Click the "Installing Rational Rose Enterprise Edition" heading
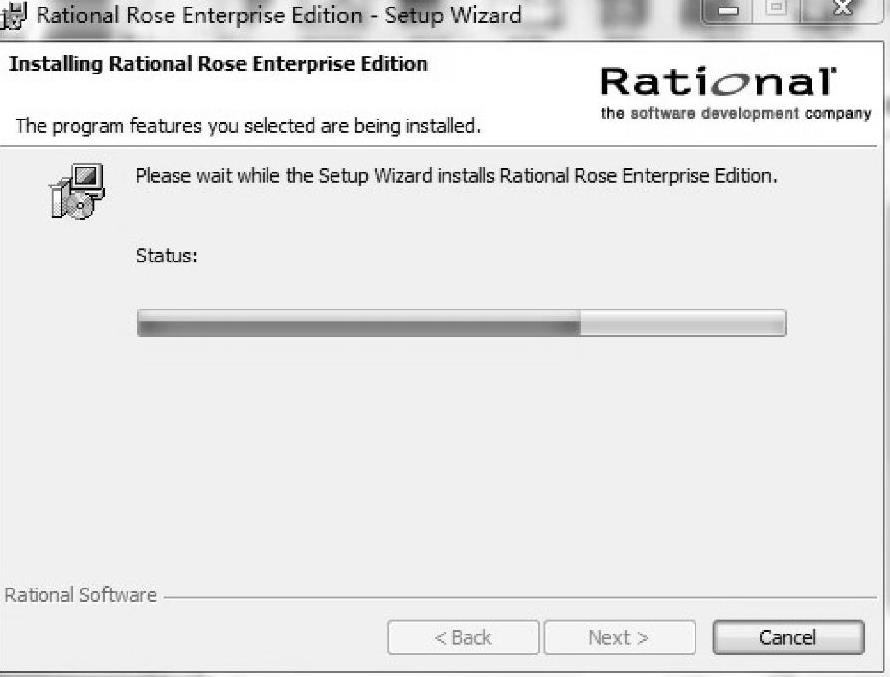890x677 pixels. [219, 64]
